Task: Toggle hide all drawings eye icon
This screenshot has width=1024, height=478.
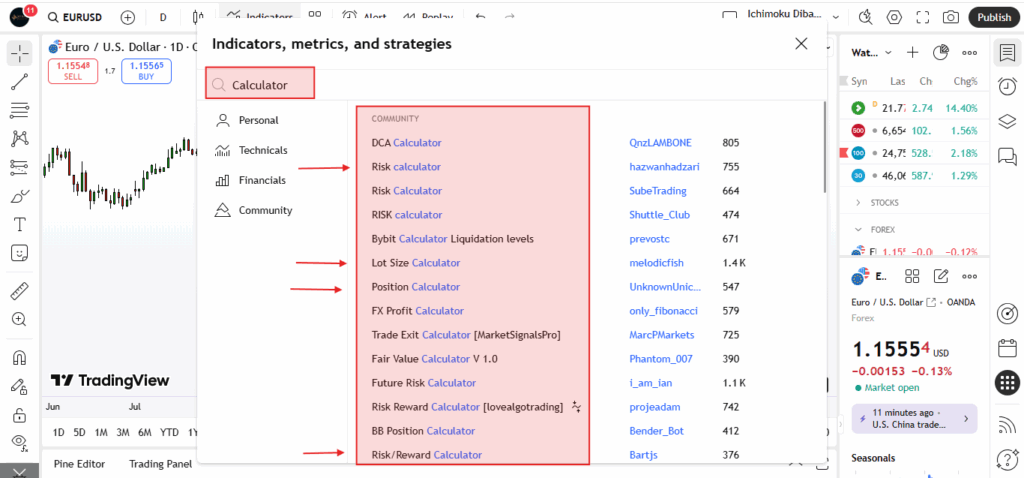Action: click(20, 441)
